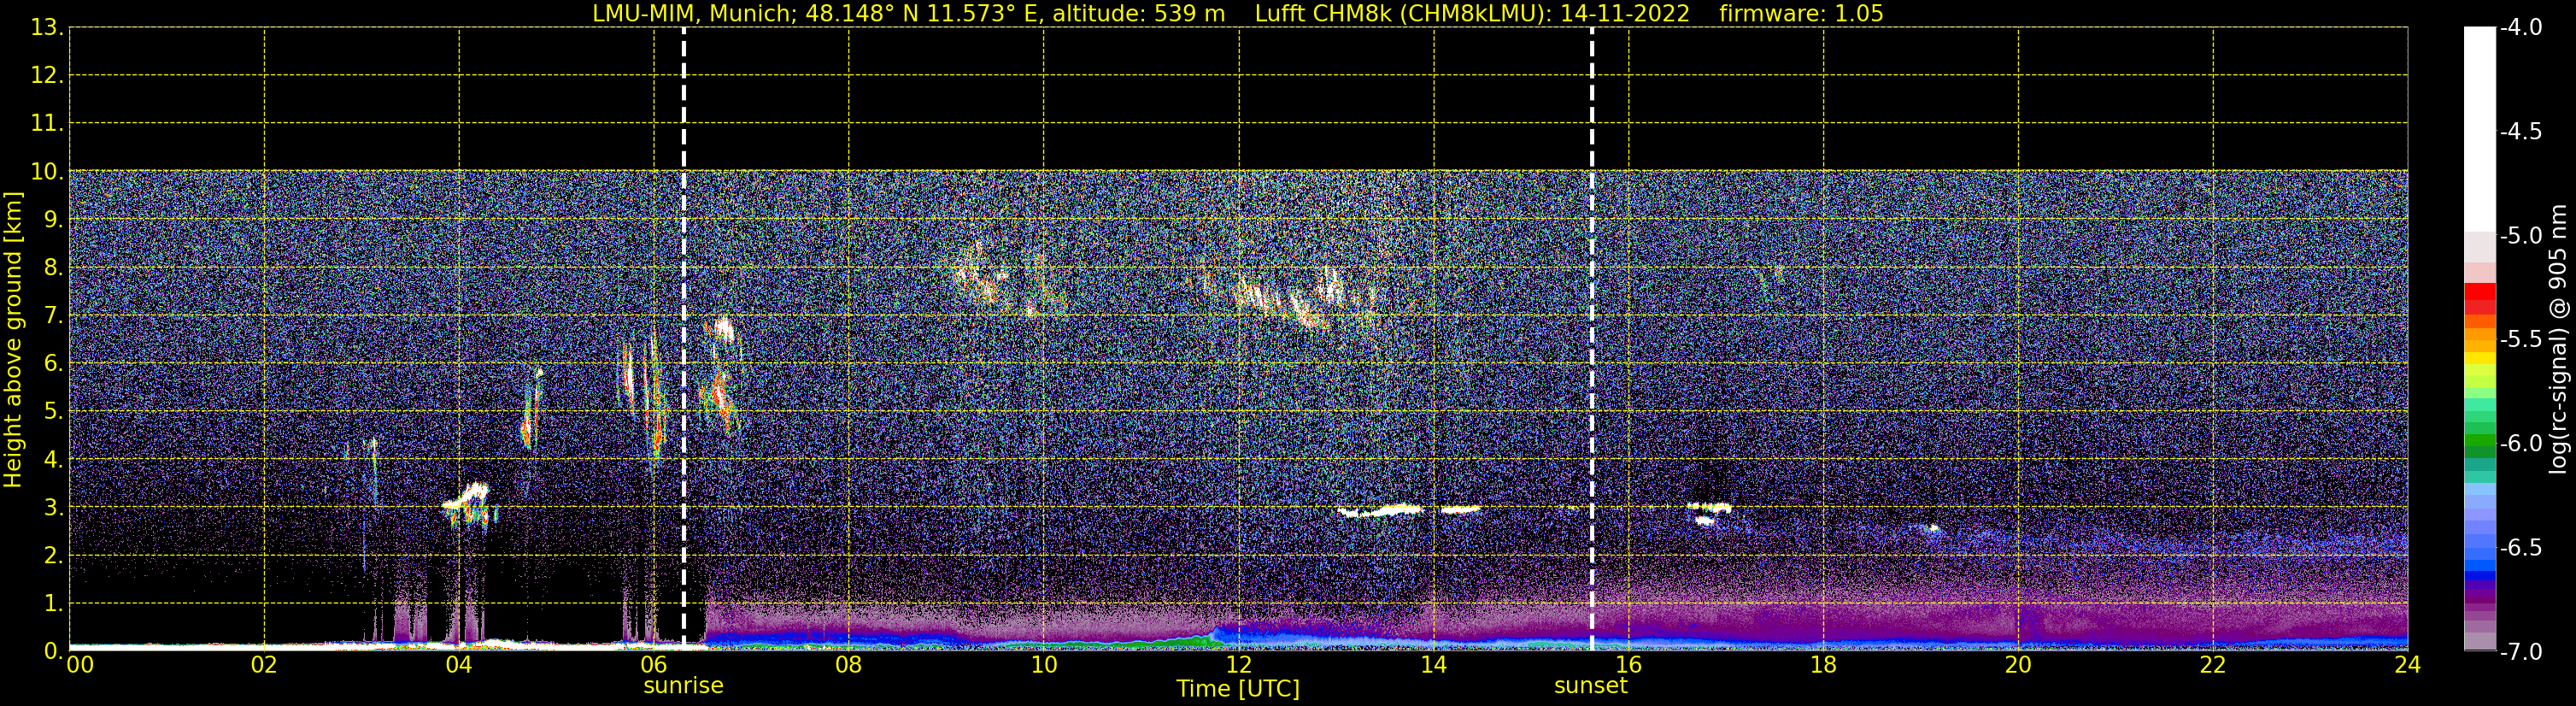The height and width of the screenshot is (706, 2576).
Task: Click the 'log(rc-signal) @ 905 nm' colorbar label
Action: coord(2558,339)
